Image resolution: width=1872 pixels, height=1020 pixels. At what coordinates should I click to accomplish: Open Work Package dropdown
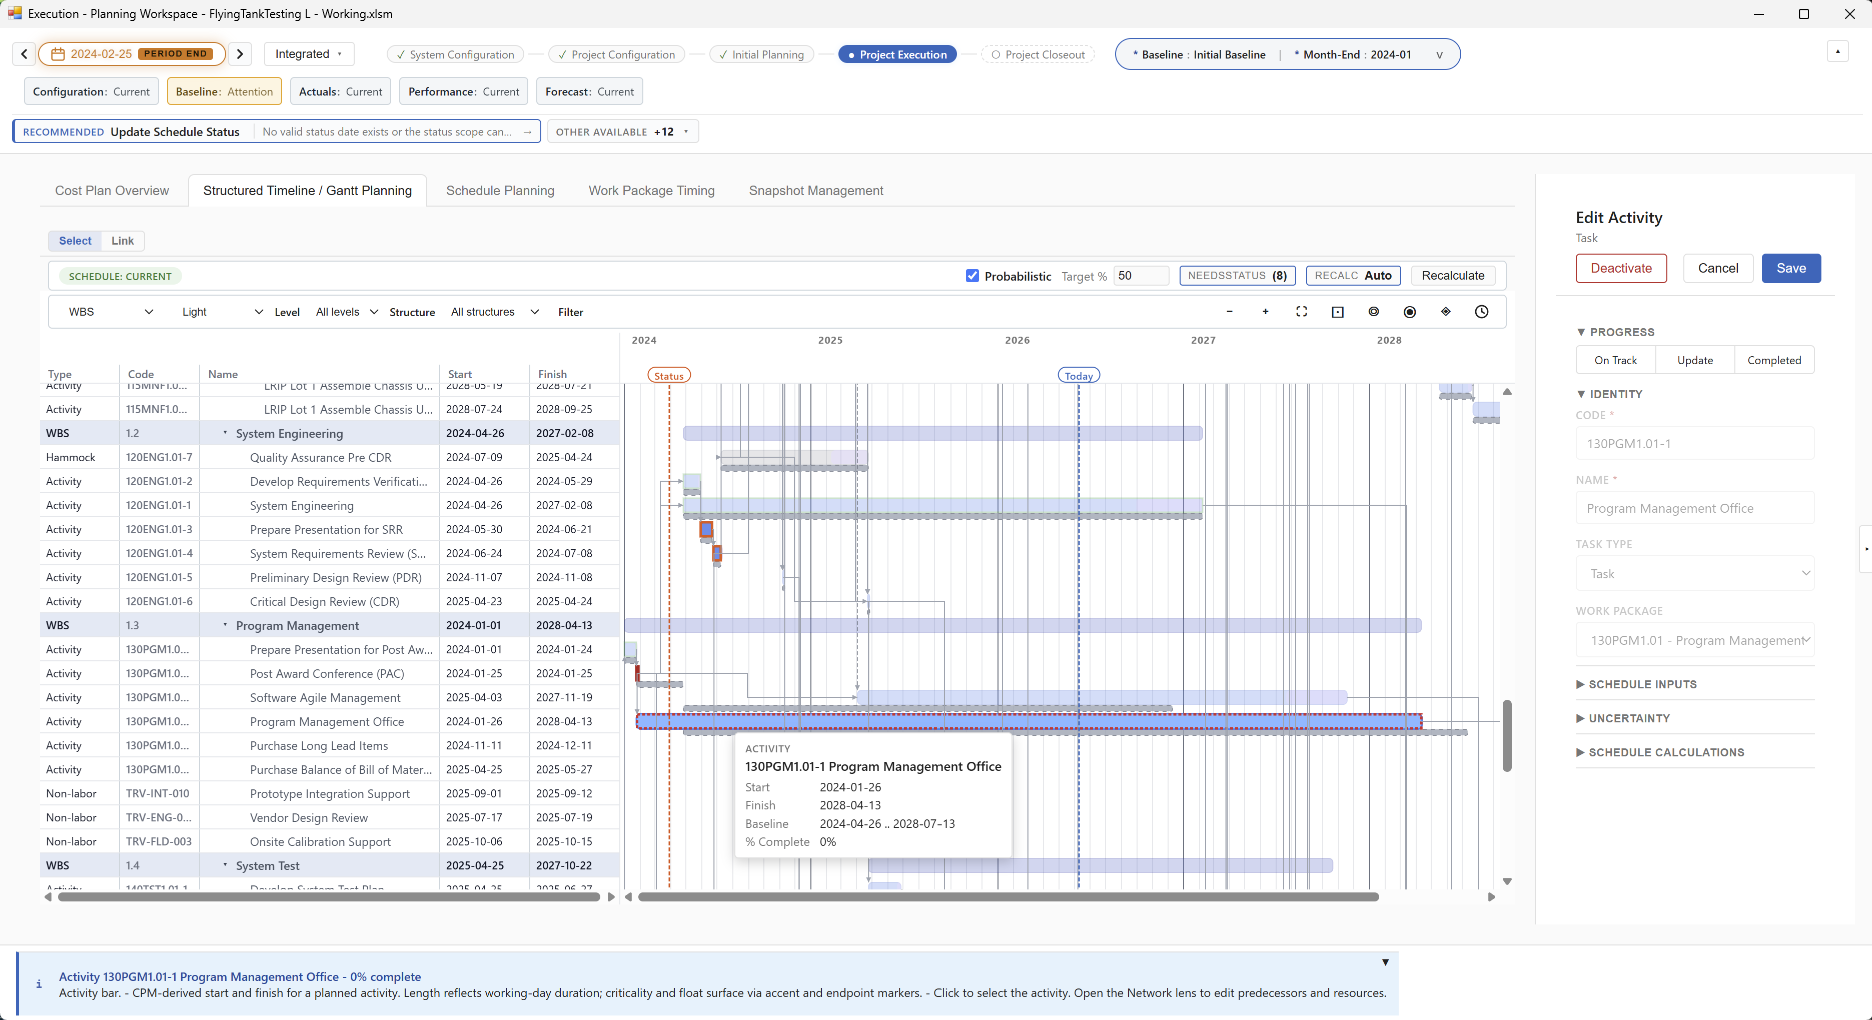click(x=1695, y=640)
